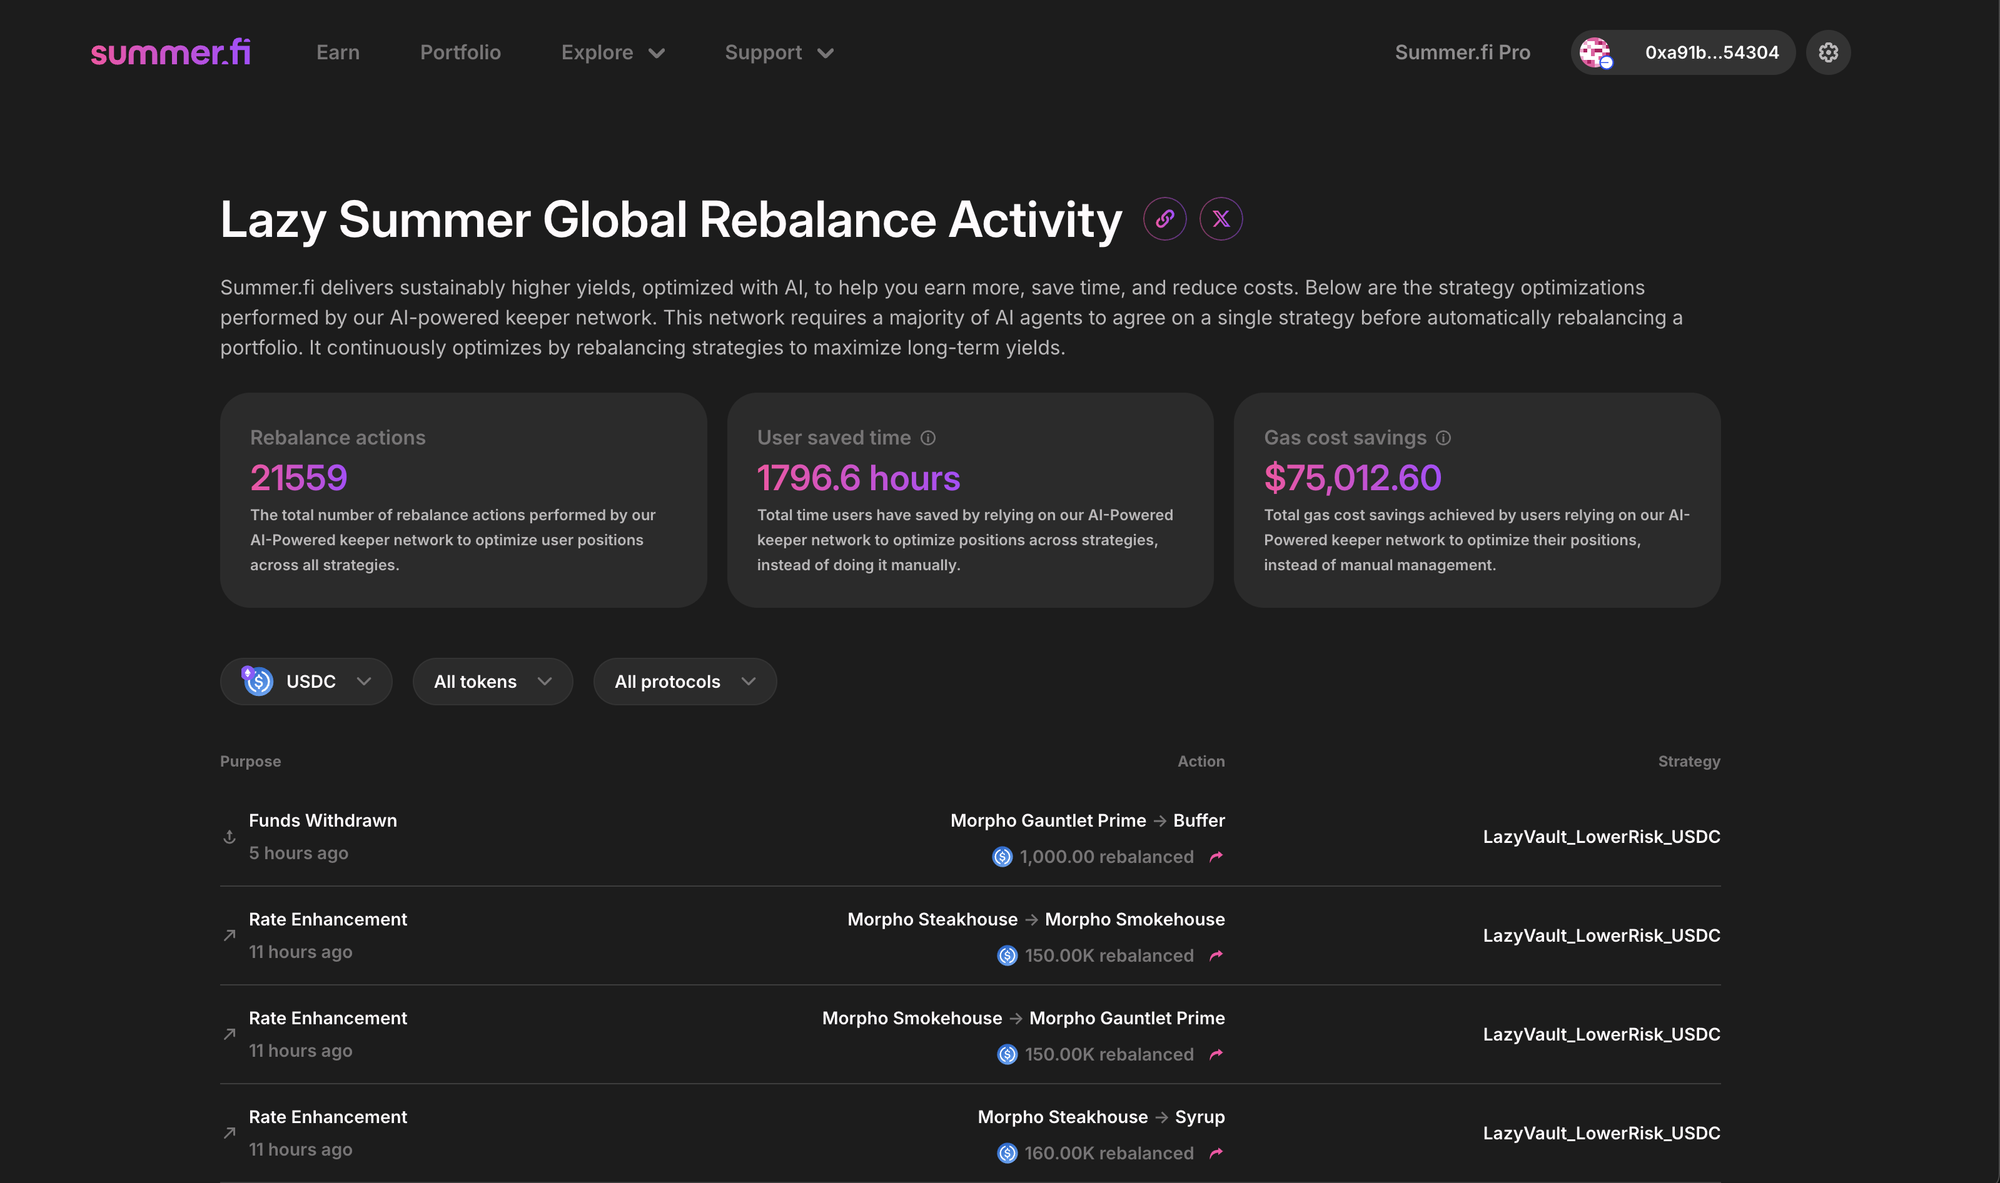2000x1183 pixels.
Task: Open settings gear icon in header
Action: coord(1828,52)
